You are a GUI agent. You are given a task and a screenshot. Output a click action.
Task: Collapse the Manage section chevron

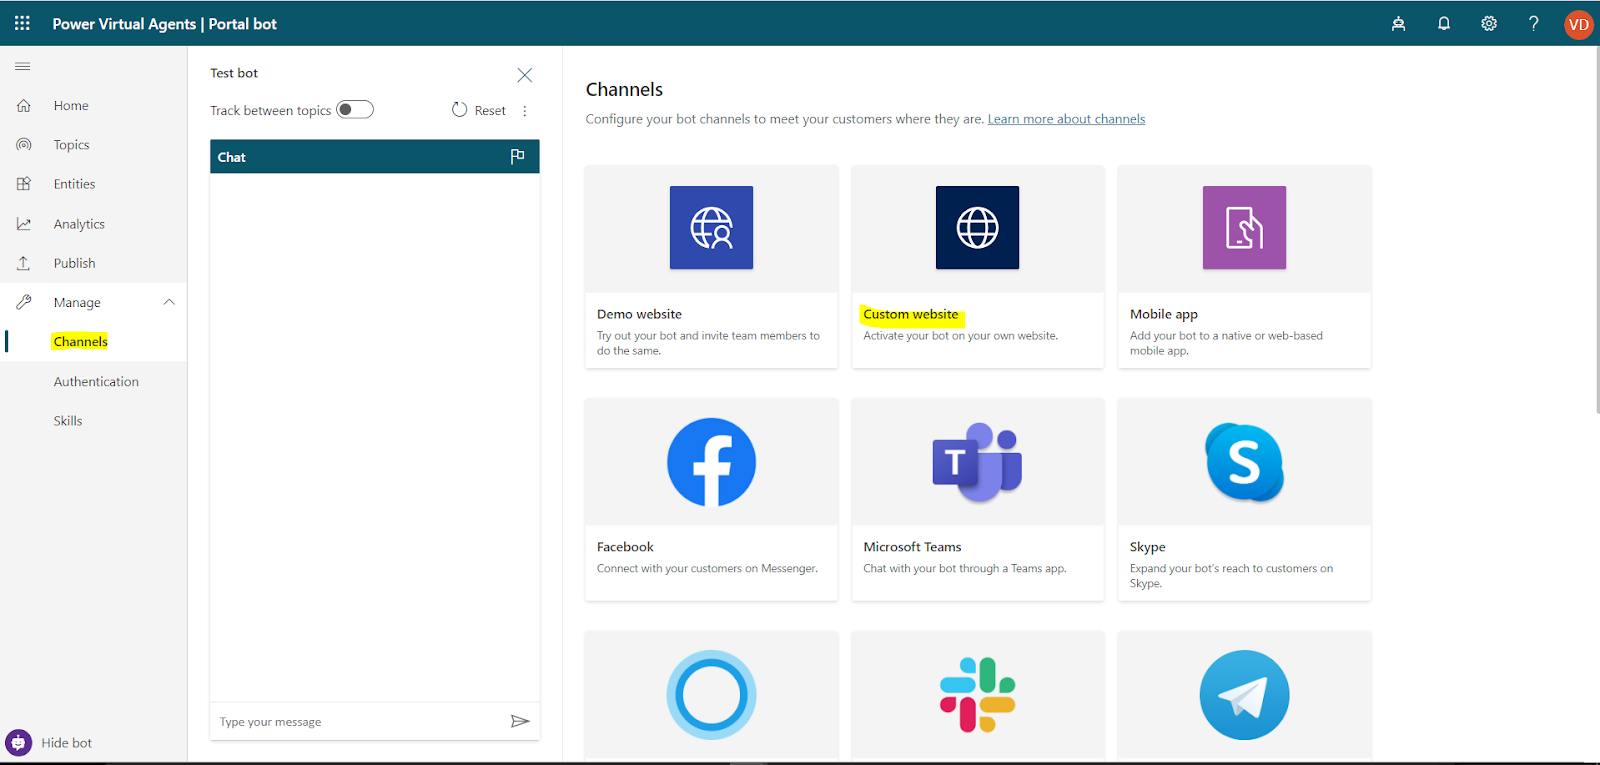pos(169,302)
